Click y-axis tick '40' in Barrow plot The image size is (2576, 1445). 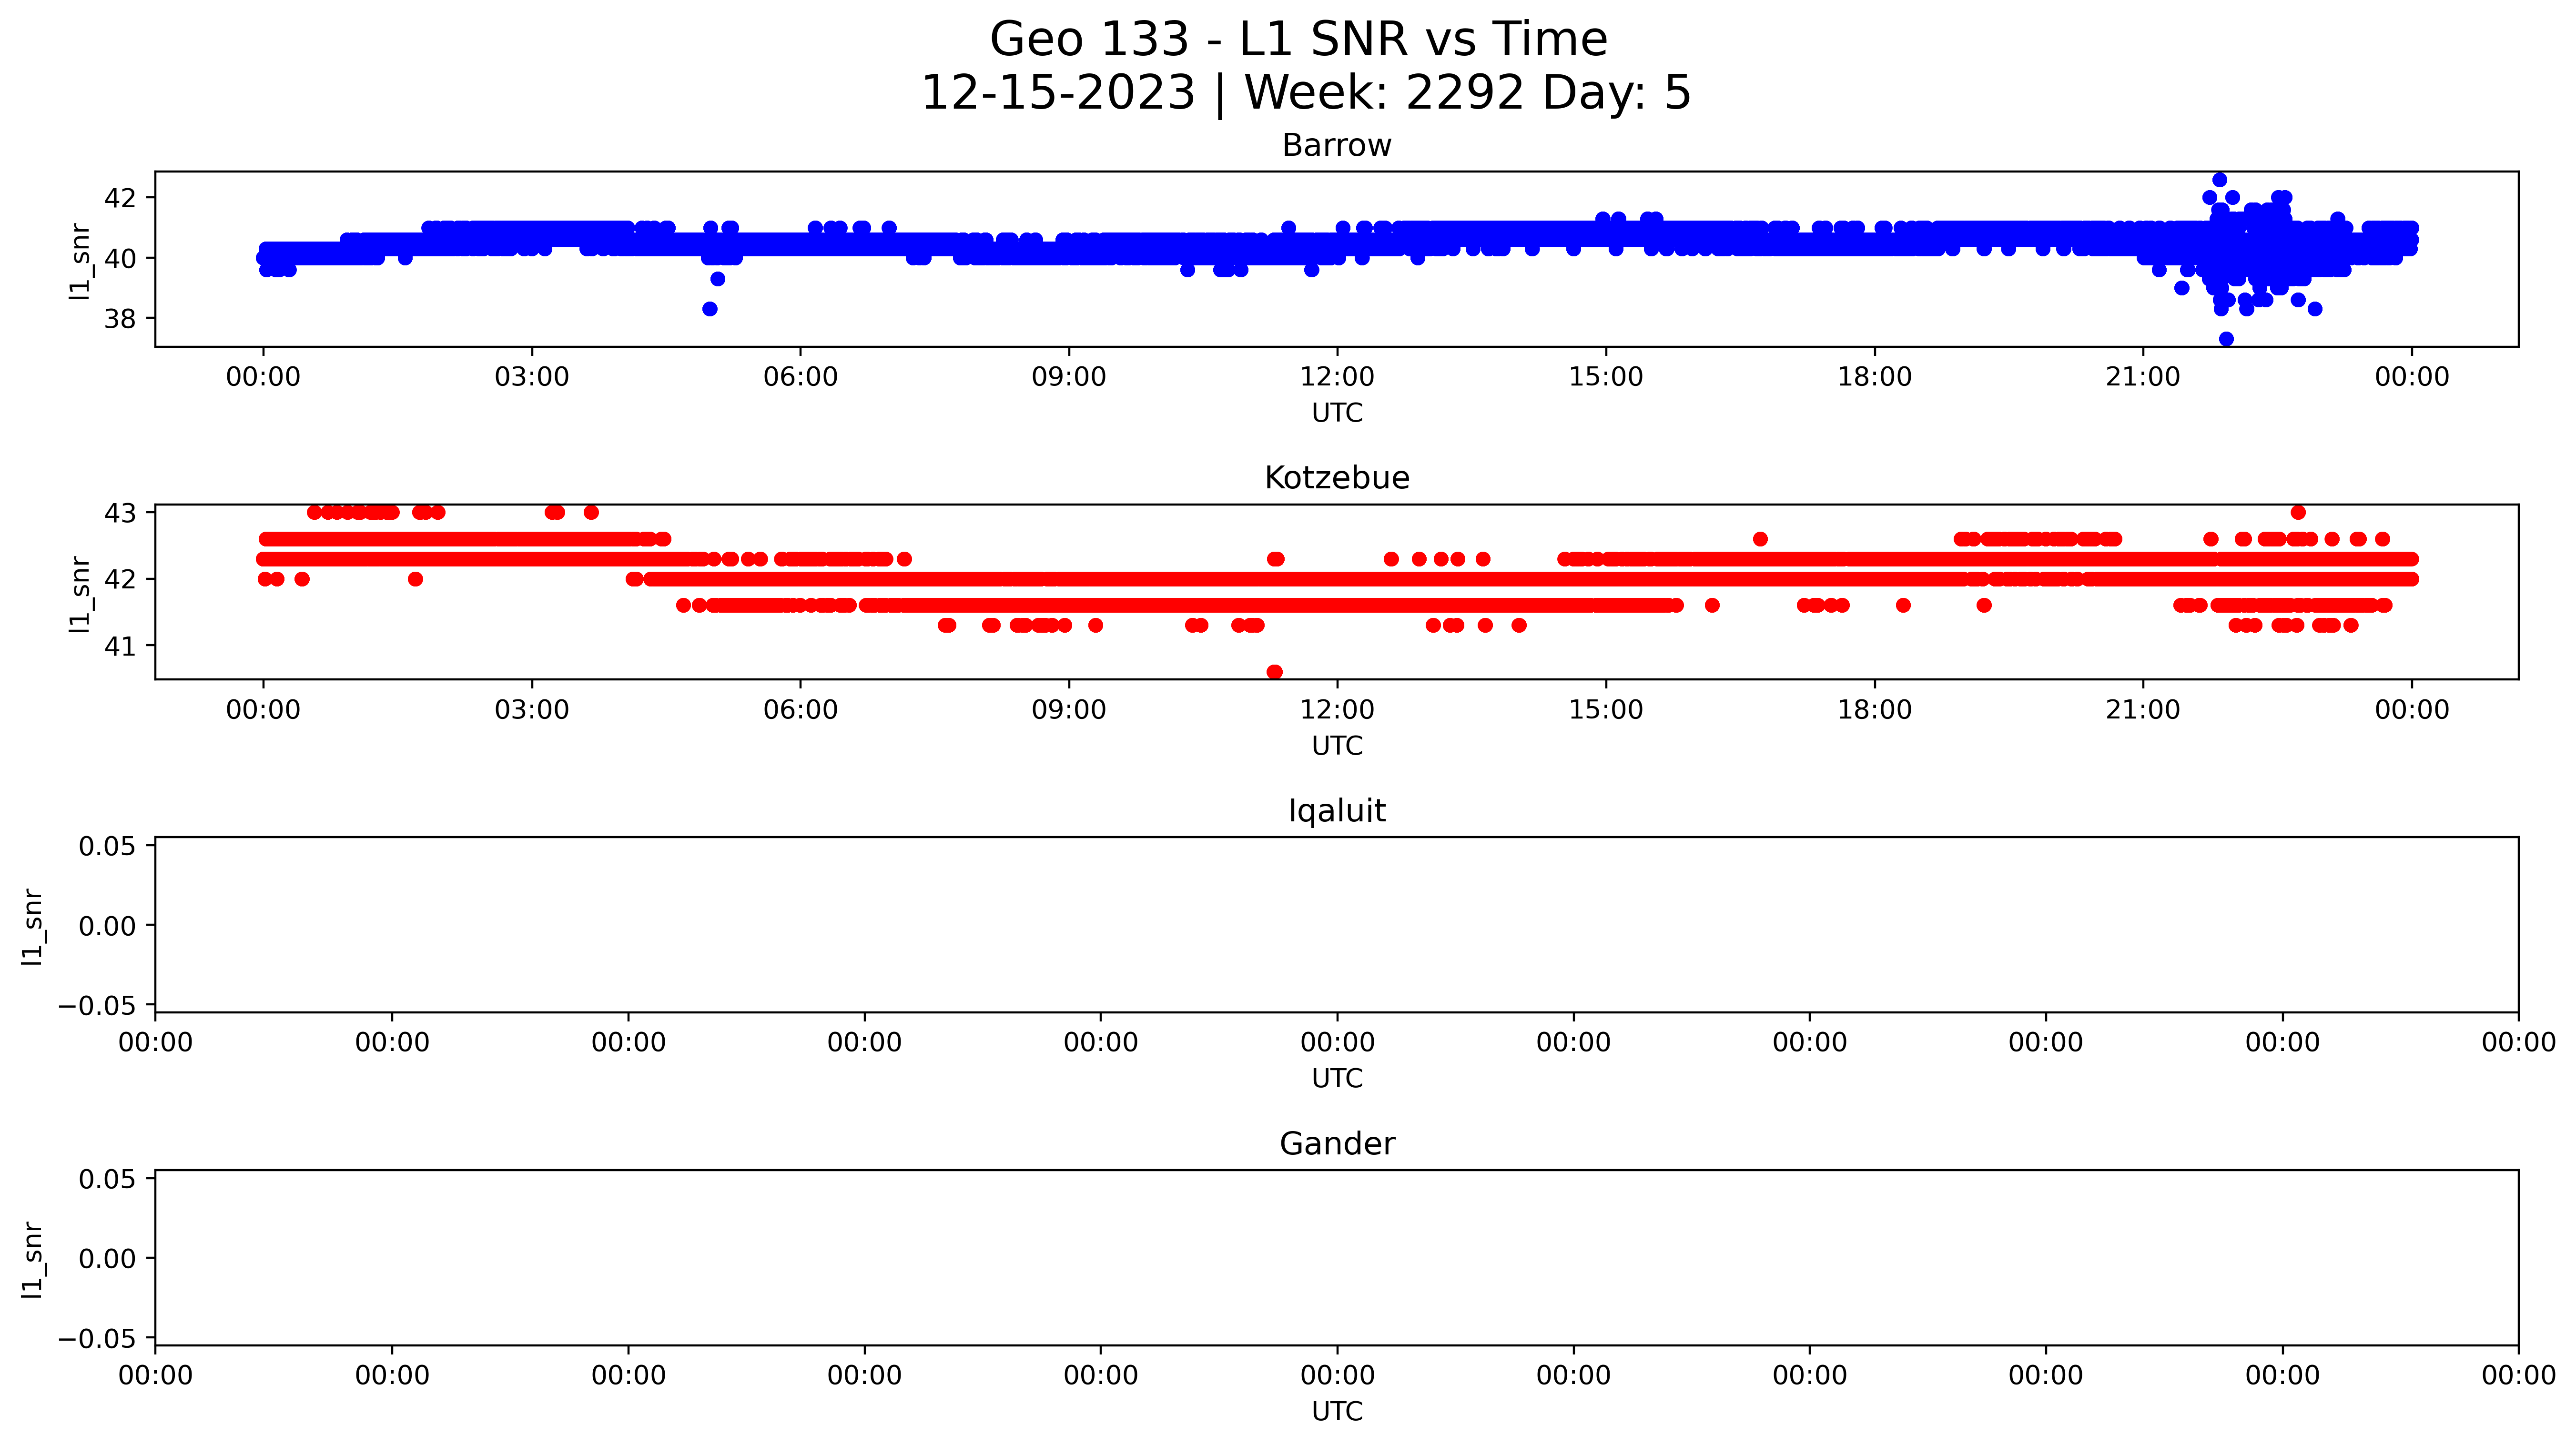tap(121, 258)
